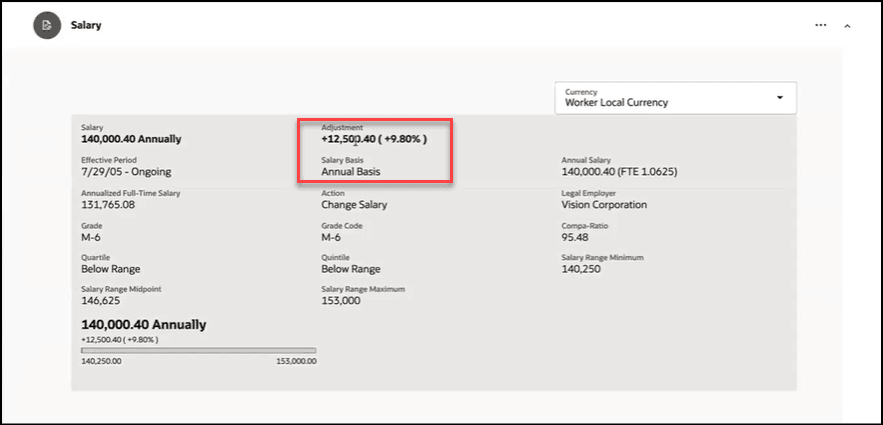Viewport: 883px width, 425px height.
Task: Select the 140,000.40 Annually salary value
Action: click(131, 139)
